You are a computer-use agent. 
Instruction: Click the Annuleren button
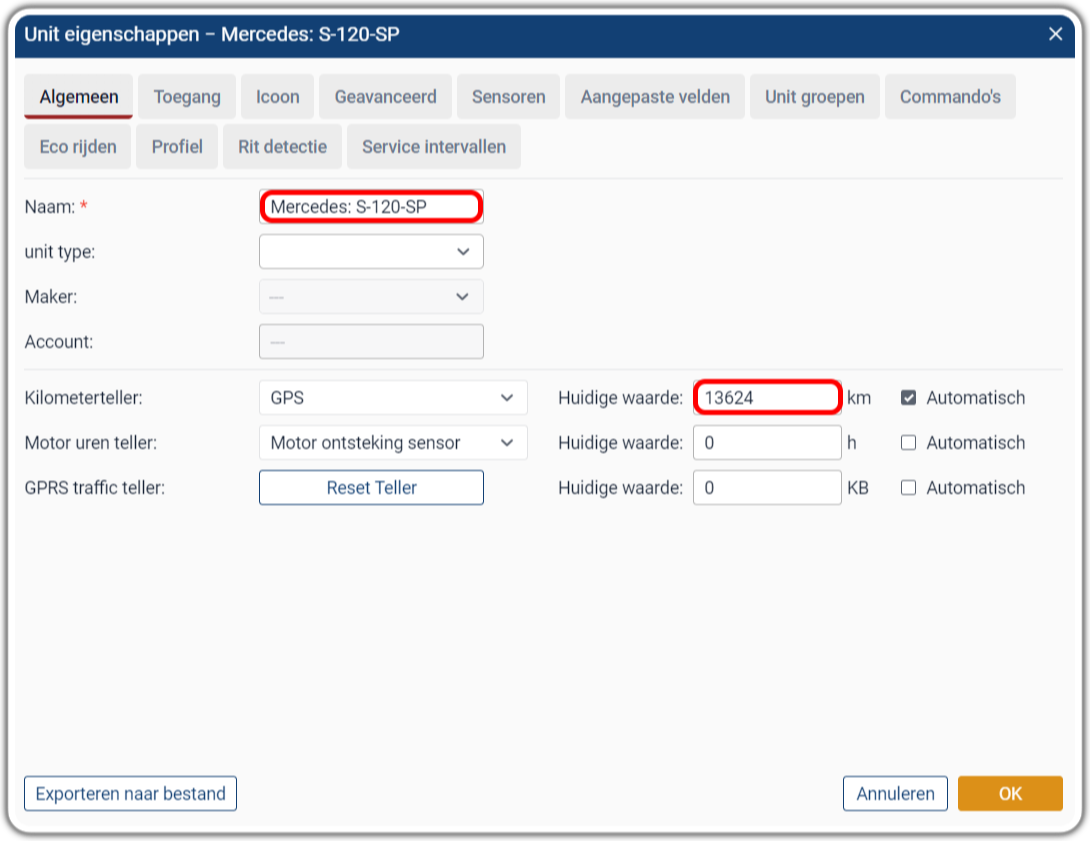tap(895, 794)
